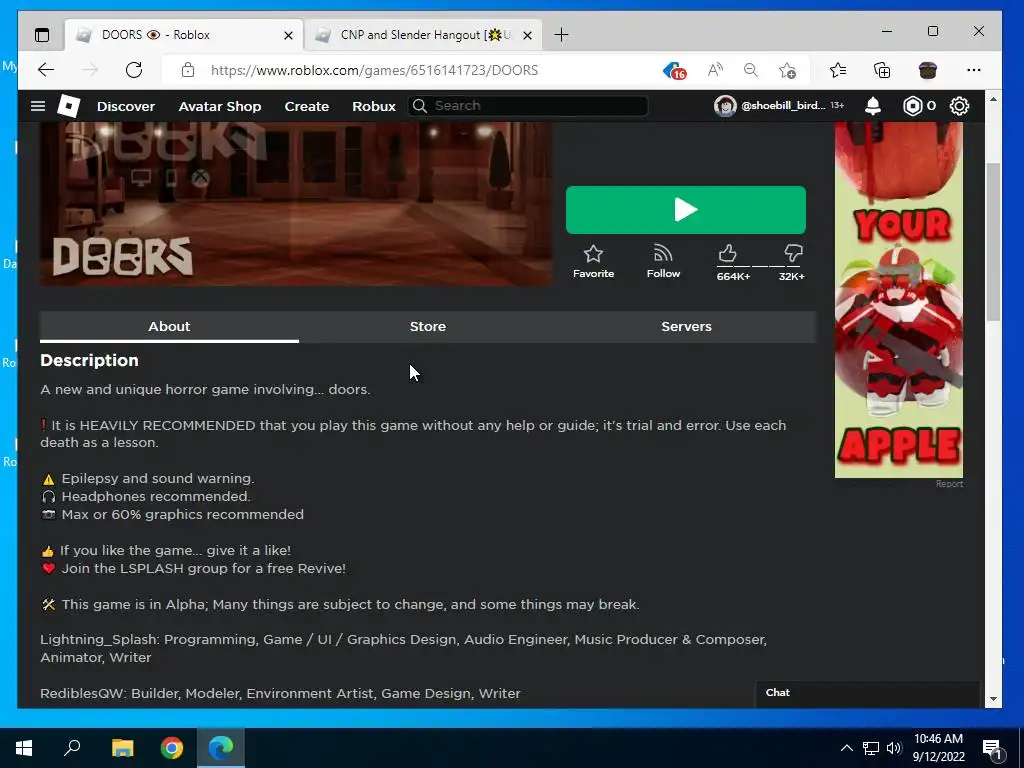Viewport: 1024px width, 768px height.
Task: Reload the current page
Action: (x=134, y=70)
